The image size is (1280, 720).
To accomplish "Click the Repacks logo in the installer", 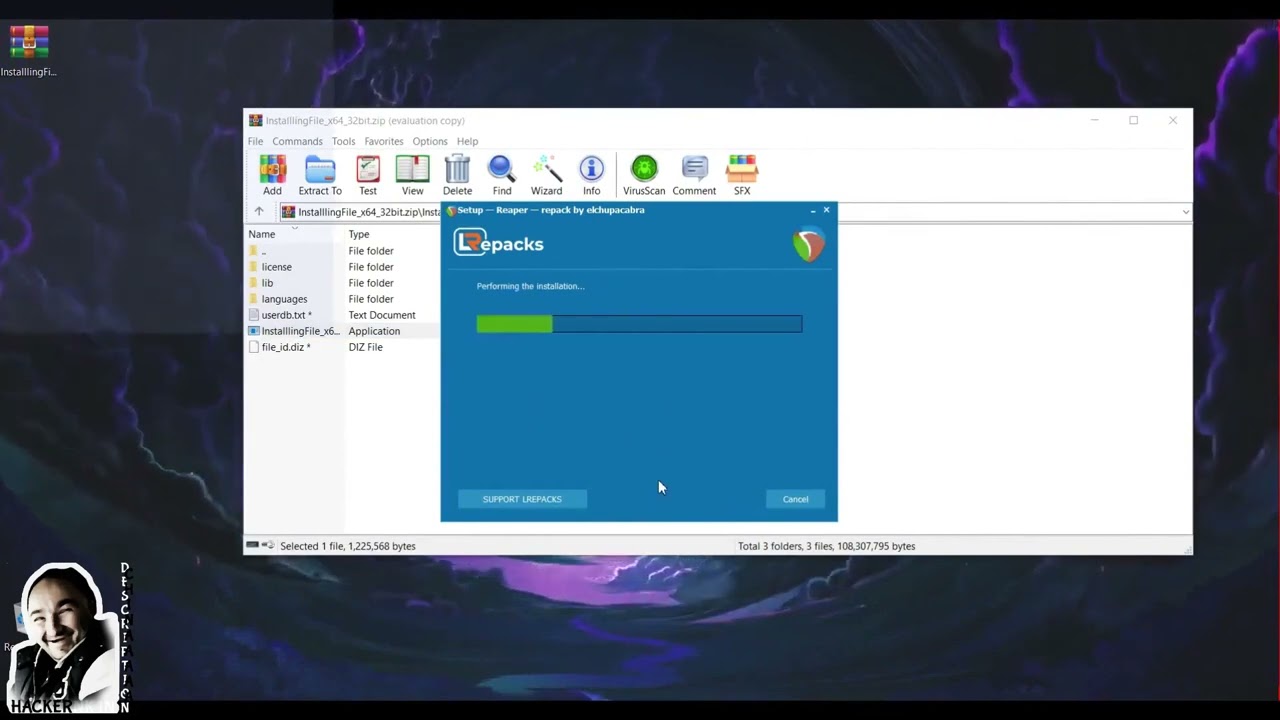I will [x=499, y=243].
